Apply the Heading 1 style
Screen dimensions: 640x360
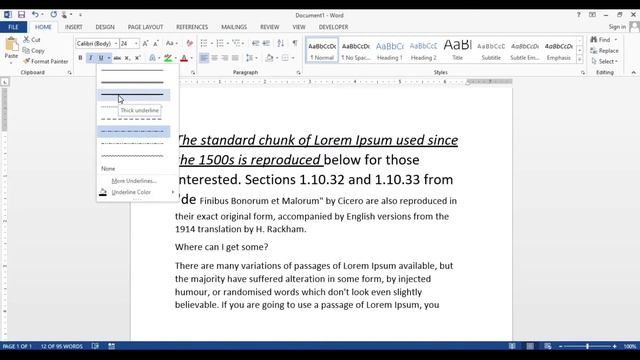tap(389, 51)
